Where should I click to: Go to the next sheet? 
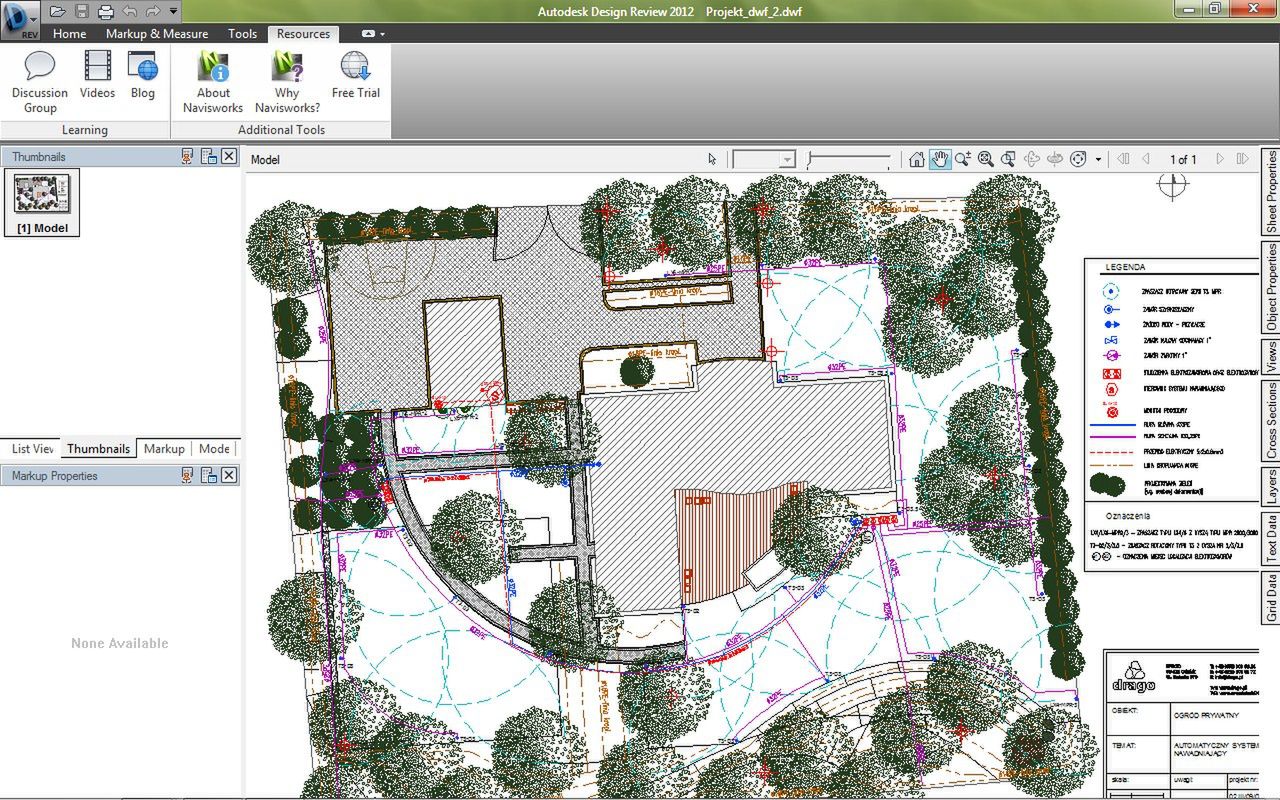[1220, 159]
